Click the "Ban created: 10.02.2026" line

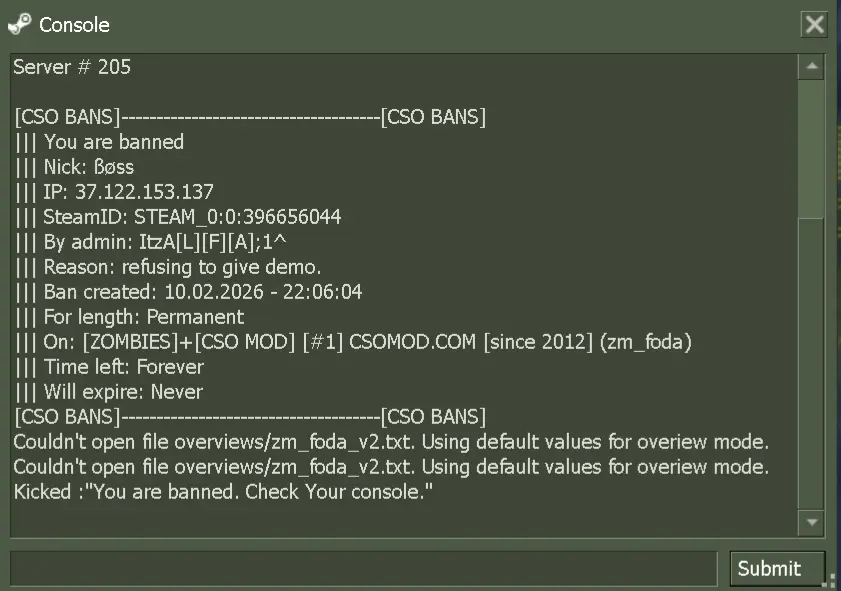pos(188,292)
